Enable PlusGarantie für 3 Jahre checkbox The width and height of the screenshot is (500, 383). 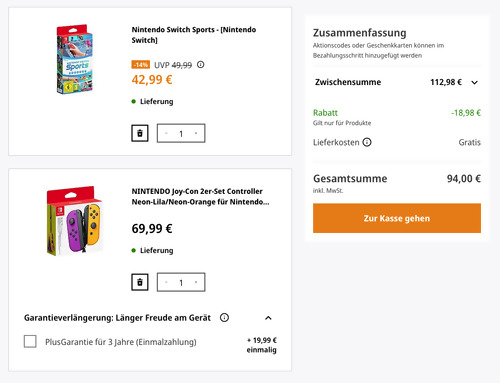tap(30, 341)
